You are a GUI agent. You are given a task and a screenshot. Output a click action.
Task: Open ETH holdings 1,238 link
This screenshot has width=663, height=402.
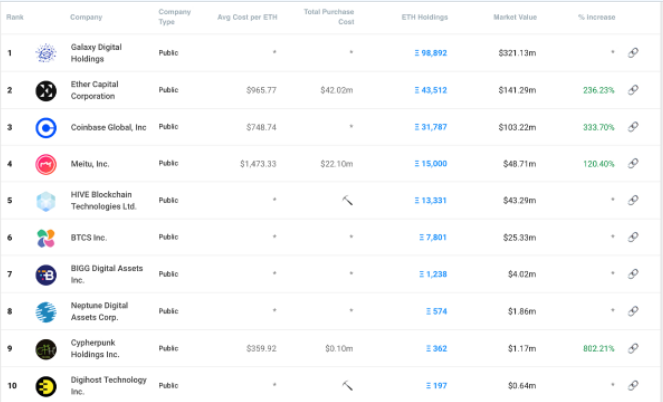pyautogui.click(x=433, y=274)
